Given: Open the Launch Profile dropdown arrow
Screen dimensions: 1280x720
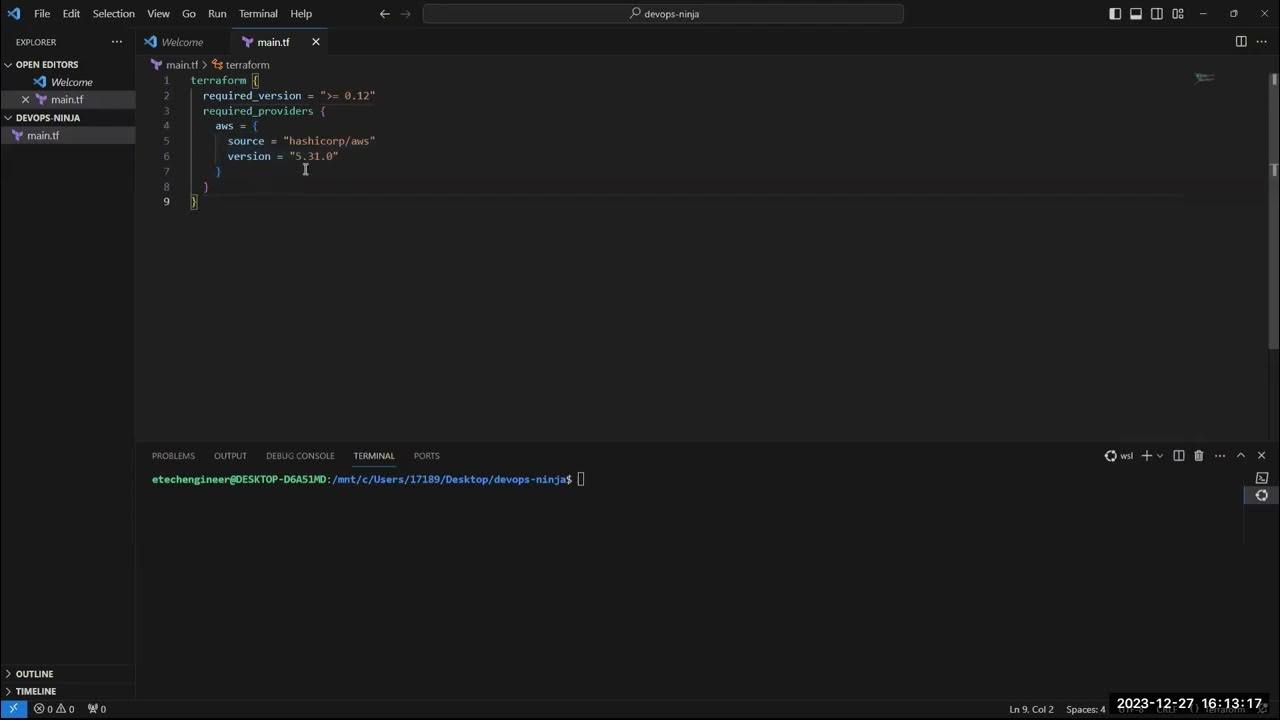Looking at the screenshot, I should click(x=1160, y=456).
